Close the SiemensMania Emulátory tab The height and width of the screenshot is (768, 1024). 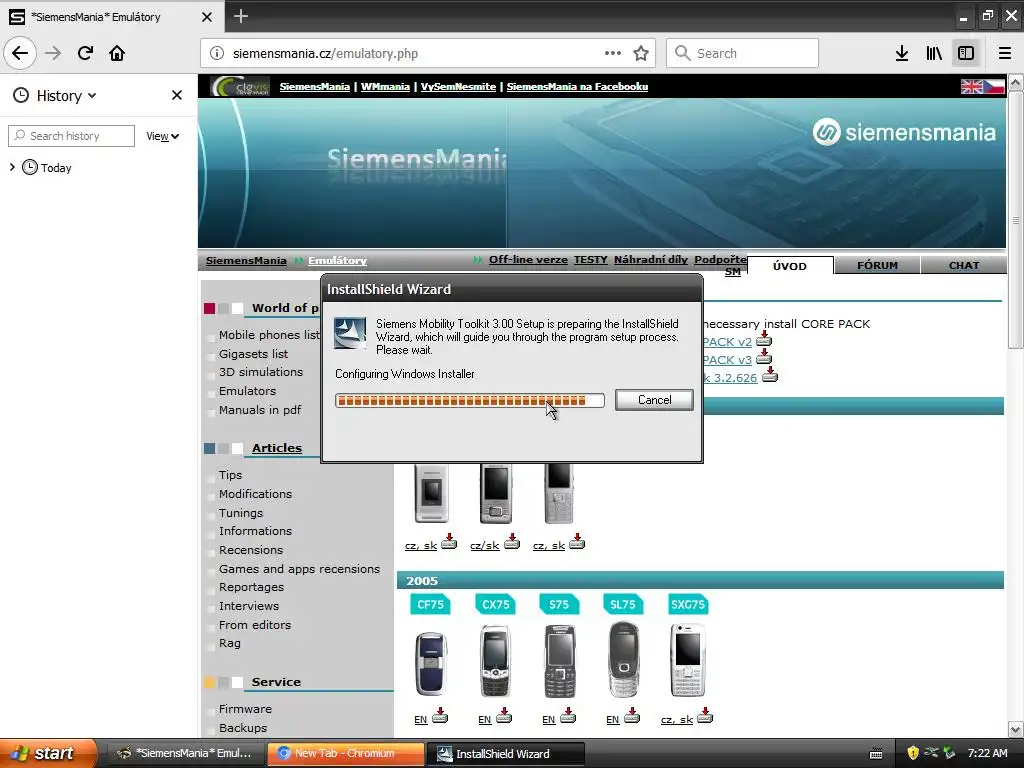point(206,17)
